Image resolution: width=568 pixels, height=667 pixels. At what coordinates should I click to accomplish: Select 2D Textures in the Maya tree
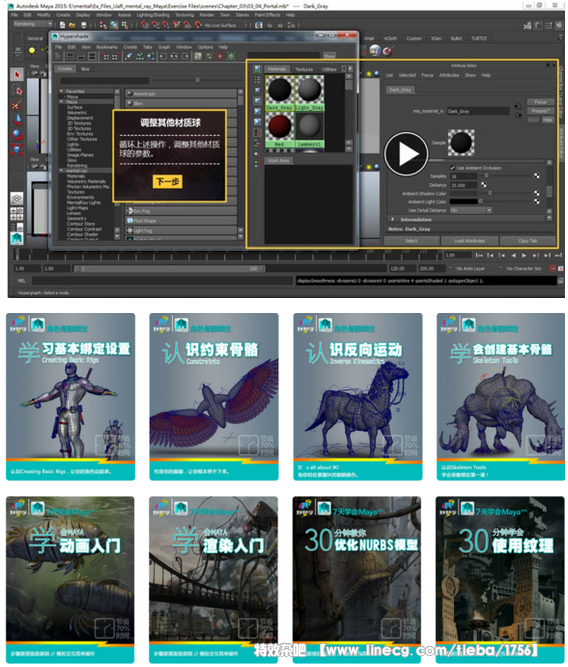tap(79, 123)
